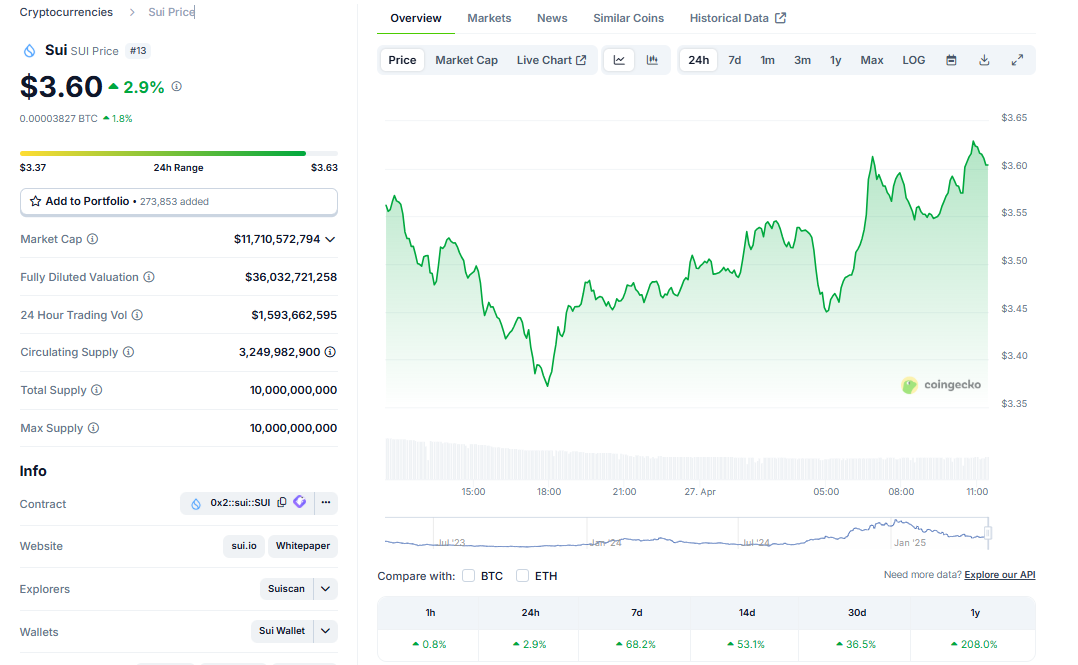Click the $11,710,572,794 market cap value
Screen dimensions: 1078x665
tap(277, 239)
